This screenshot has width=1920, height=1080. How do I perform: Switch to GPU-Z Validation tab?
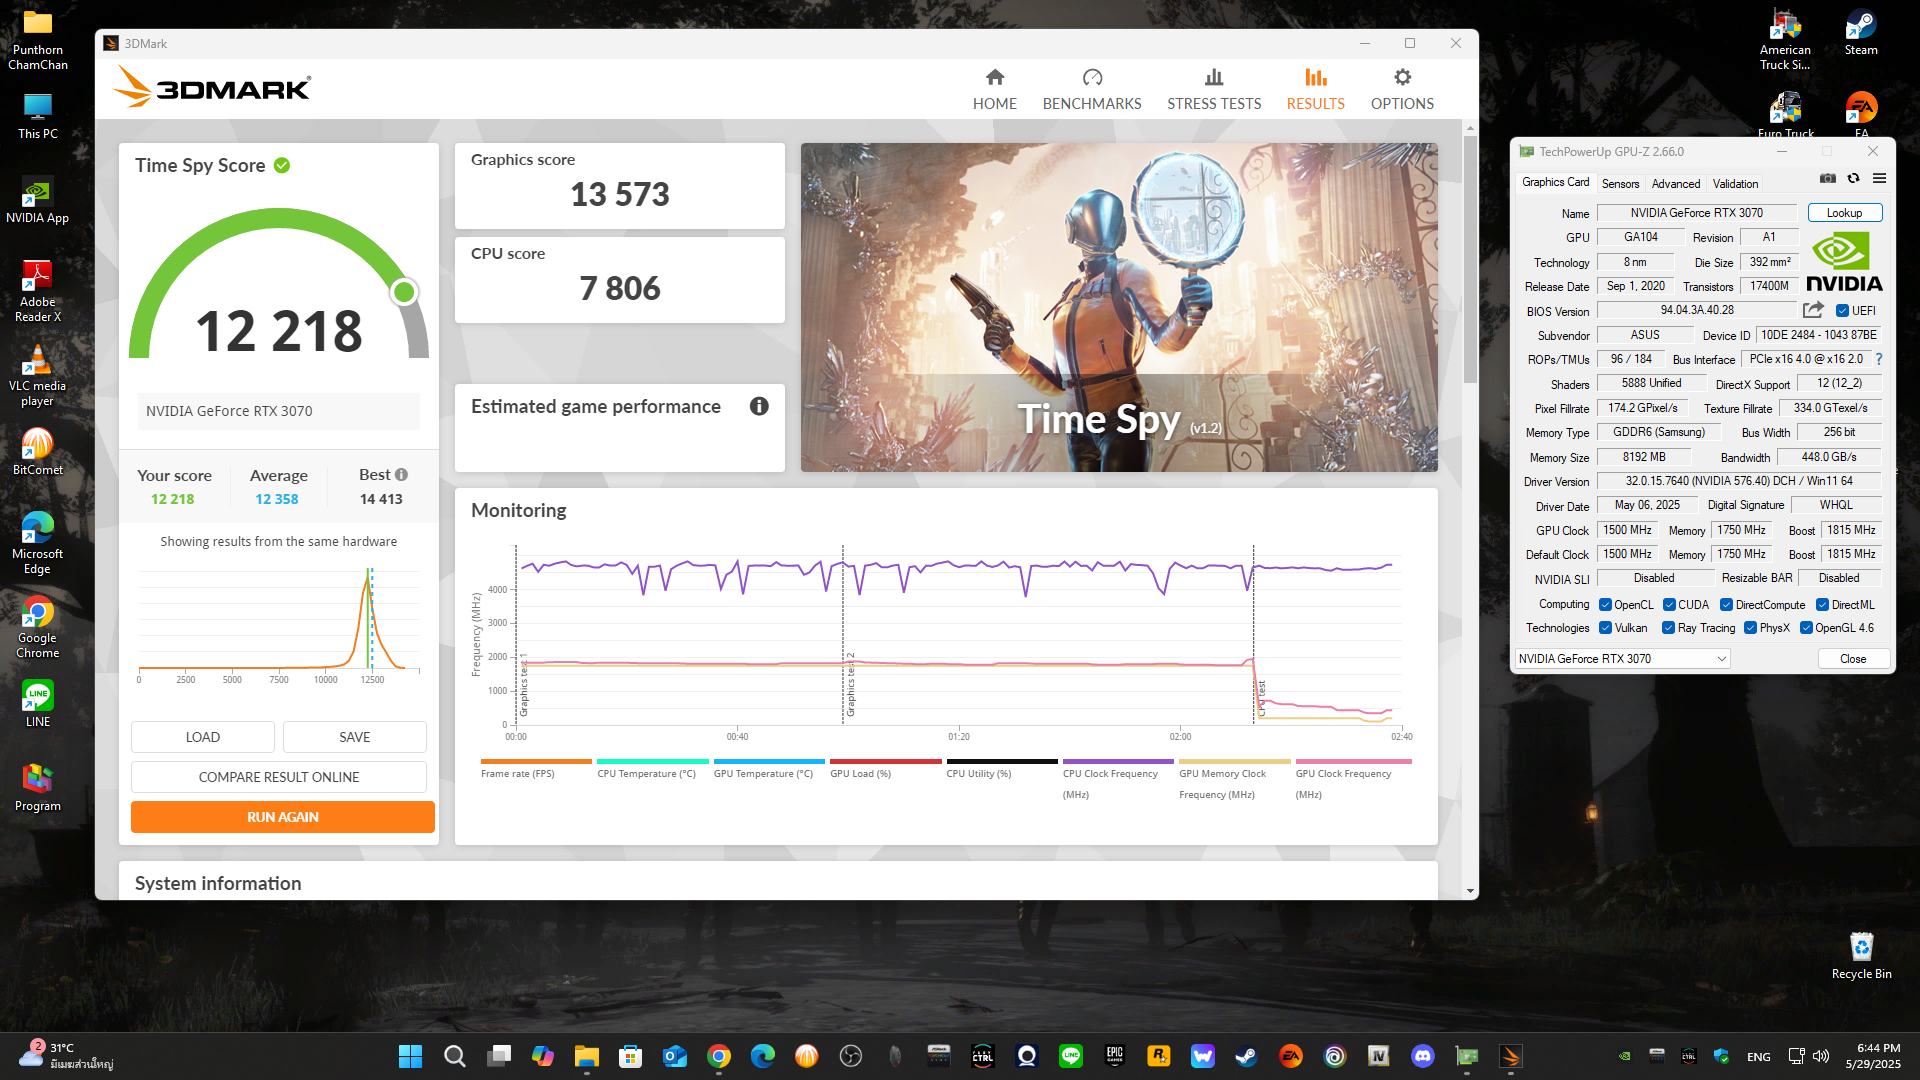[x=1735, y=184]
